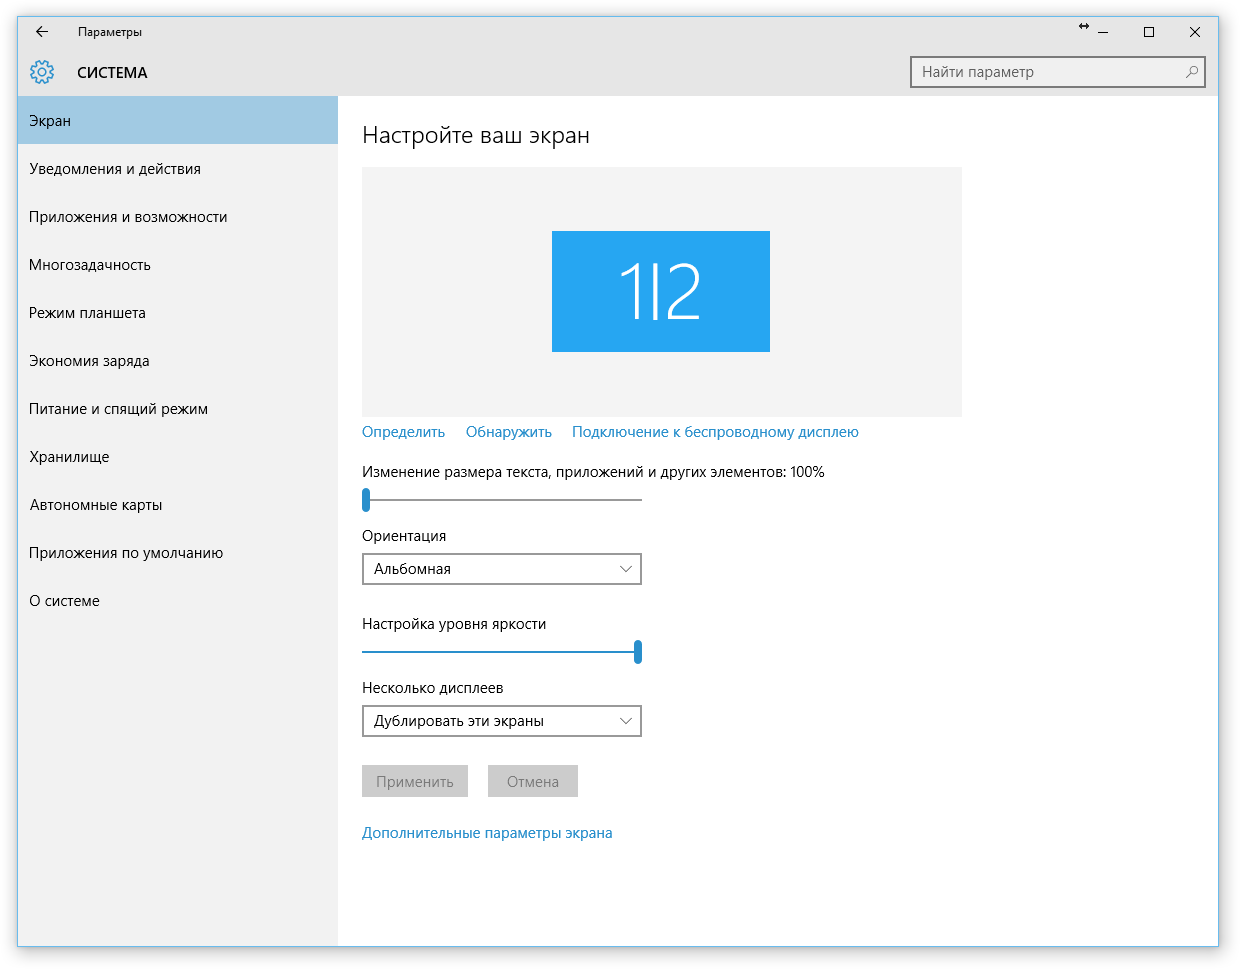Click the Обнаружить link

click(509, 432)
